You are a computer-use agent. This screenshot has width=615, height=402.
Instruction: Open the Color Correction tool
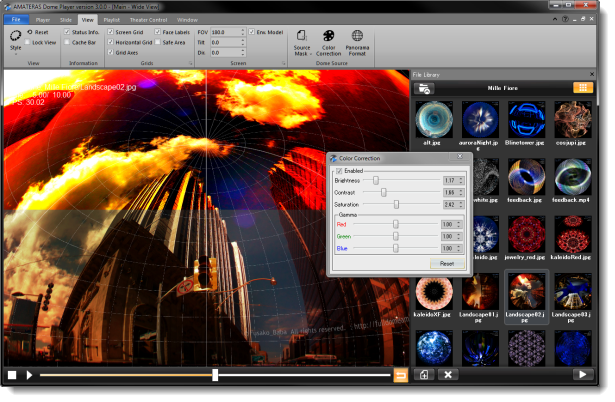coord(329,43)
